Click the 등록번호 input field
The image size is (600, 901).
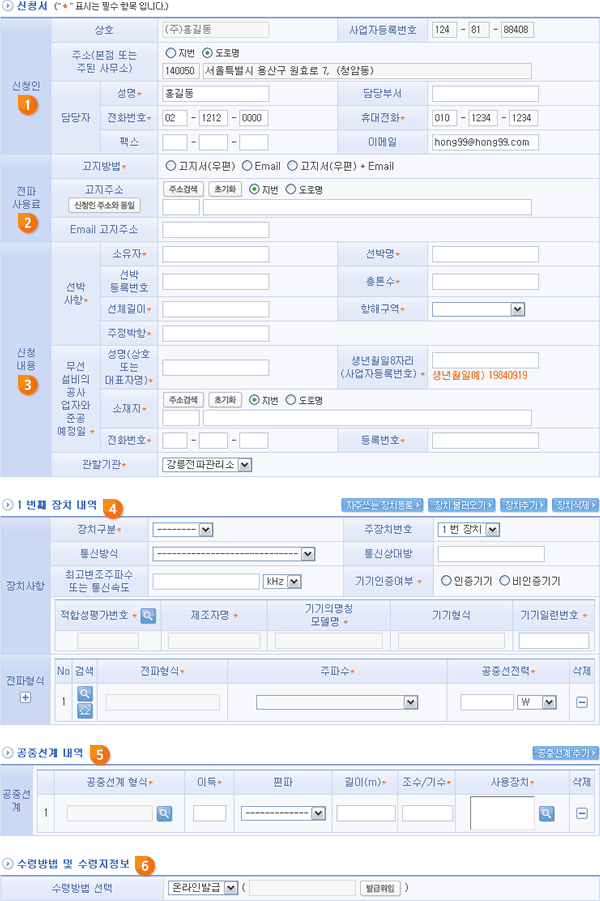coord(485,441)
